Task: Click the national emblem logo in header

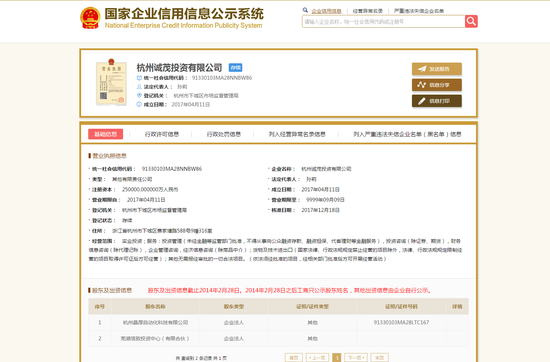Action: pyautogui.click(x=90, y=18)
